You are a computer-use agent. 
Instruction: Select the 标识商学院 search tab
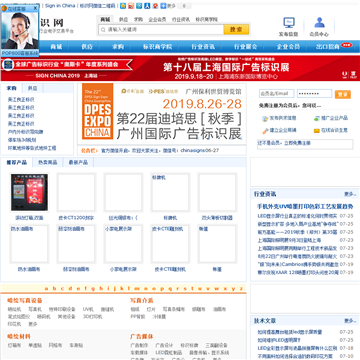pyautogui.click(x=206, y=19)
